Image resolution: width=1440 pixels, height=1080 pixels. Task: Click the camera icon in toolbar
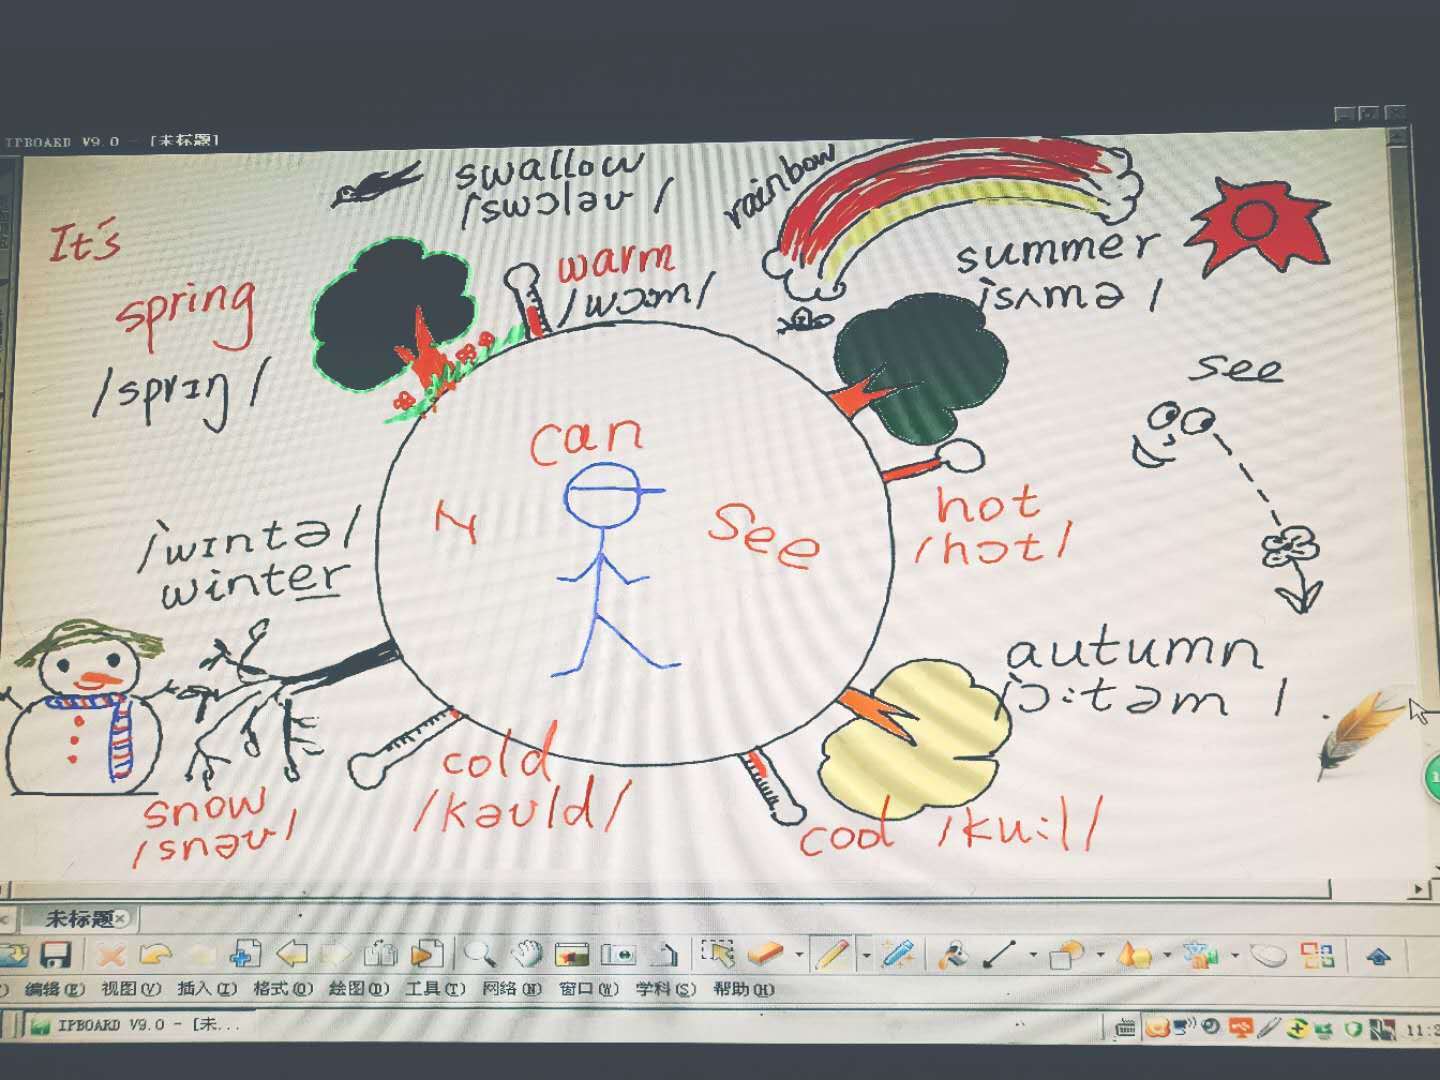619,955
